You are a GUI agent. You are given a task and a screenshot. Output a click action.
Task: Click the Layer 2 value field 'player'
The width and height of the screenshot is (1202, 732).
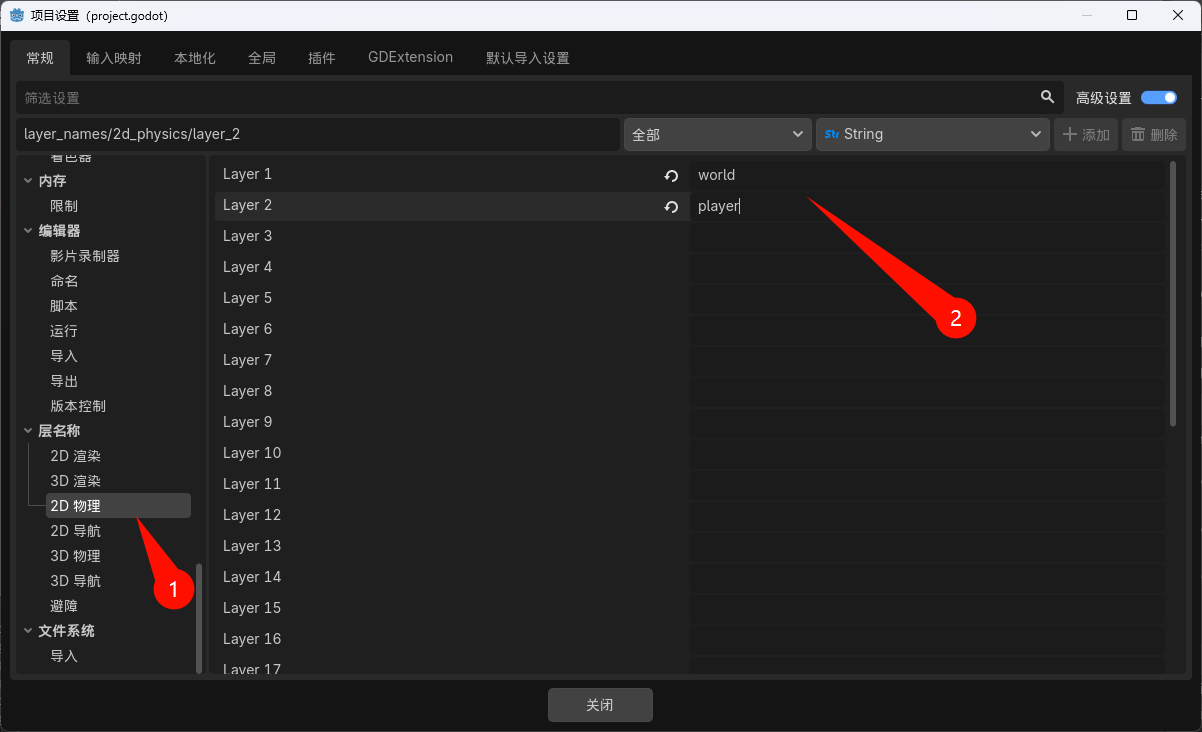tap(926, 206)
